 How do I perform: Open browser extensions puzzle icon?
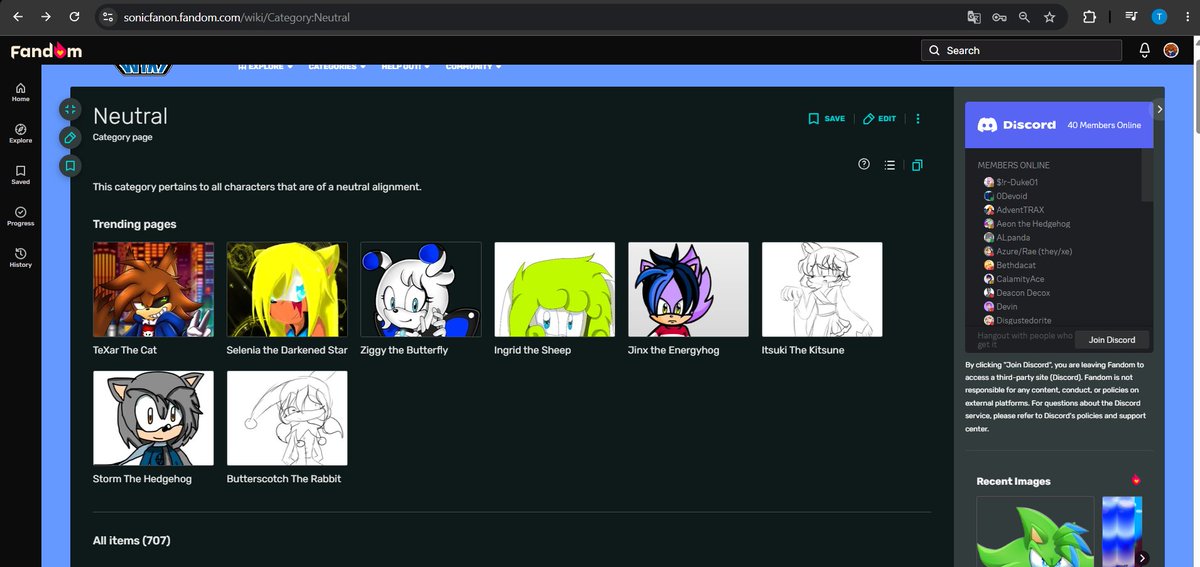coord(1090,17)
